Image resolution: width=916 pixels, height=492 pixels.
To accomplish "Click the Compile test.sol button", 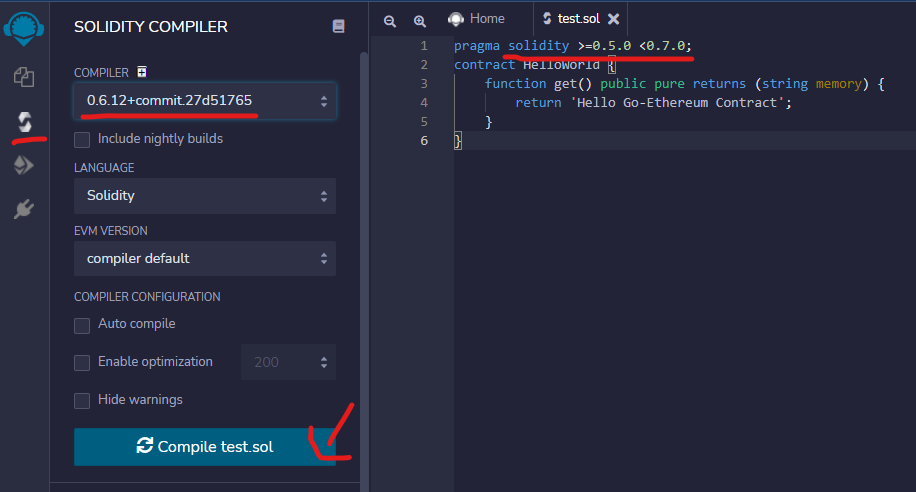I will [205, 447].
